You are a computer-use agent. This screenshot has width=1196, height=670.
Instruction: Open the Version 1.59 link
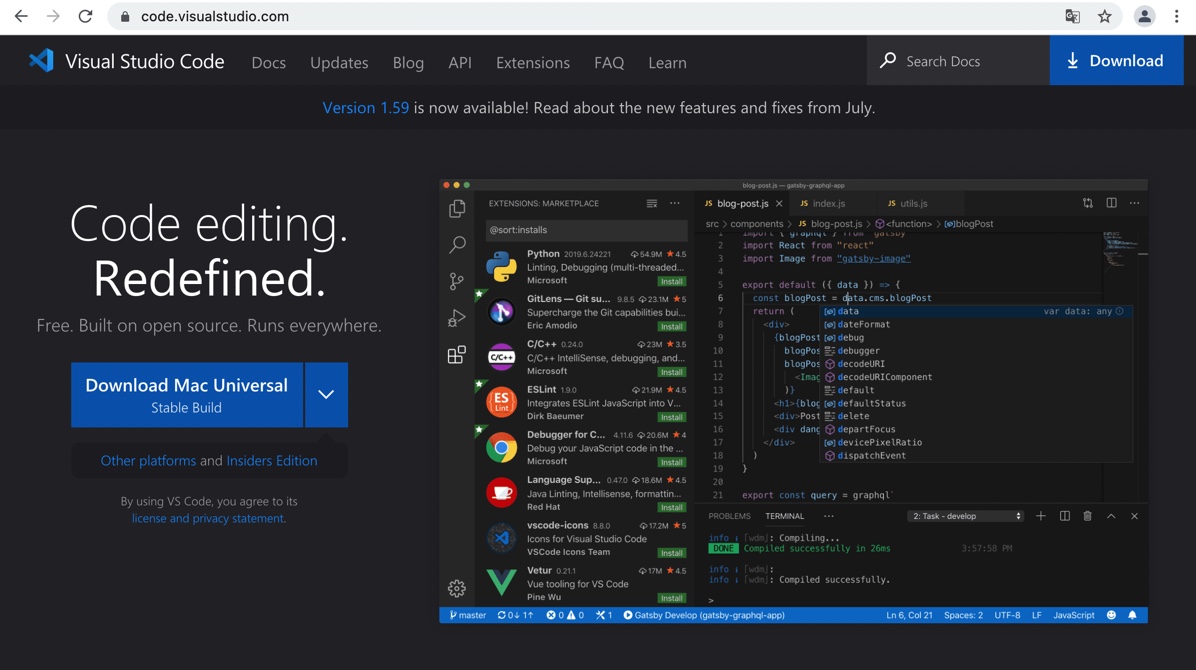(365, 108)
